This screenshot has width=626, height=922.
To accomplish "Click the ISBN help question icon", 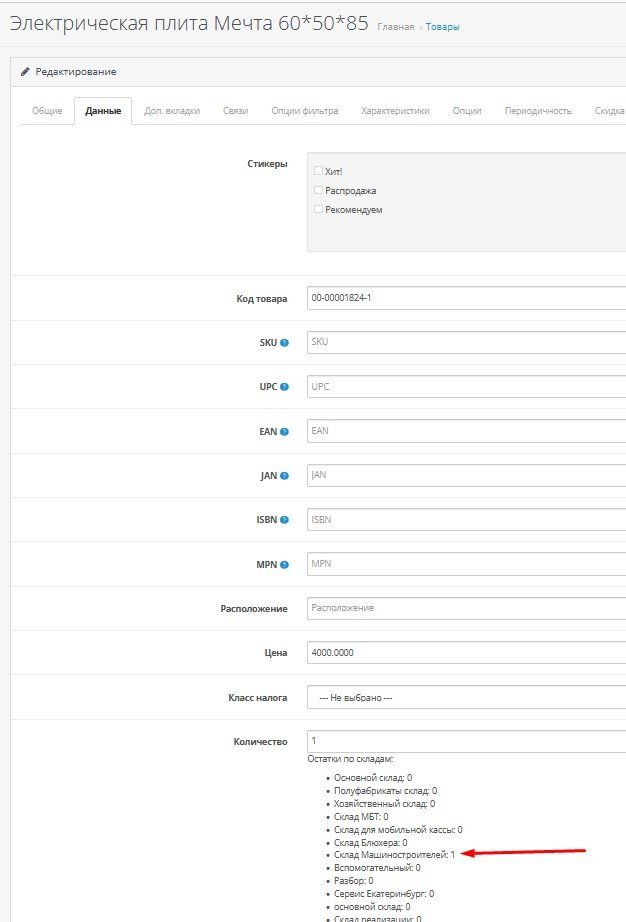I will (x=284, y=520).
